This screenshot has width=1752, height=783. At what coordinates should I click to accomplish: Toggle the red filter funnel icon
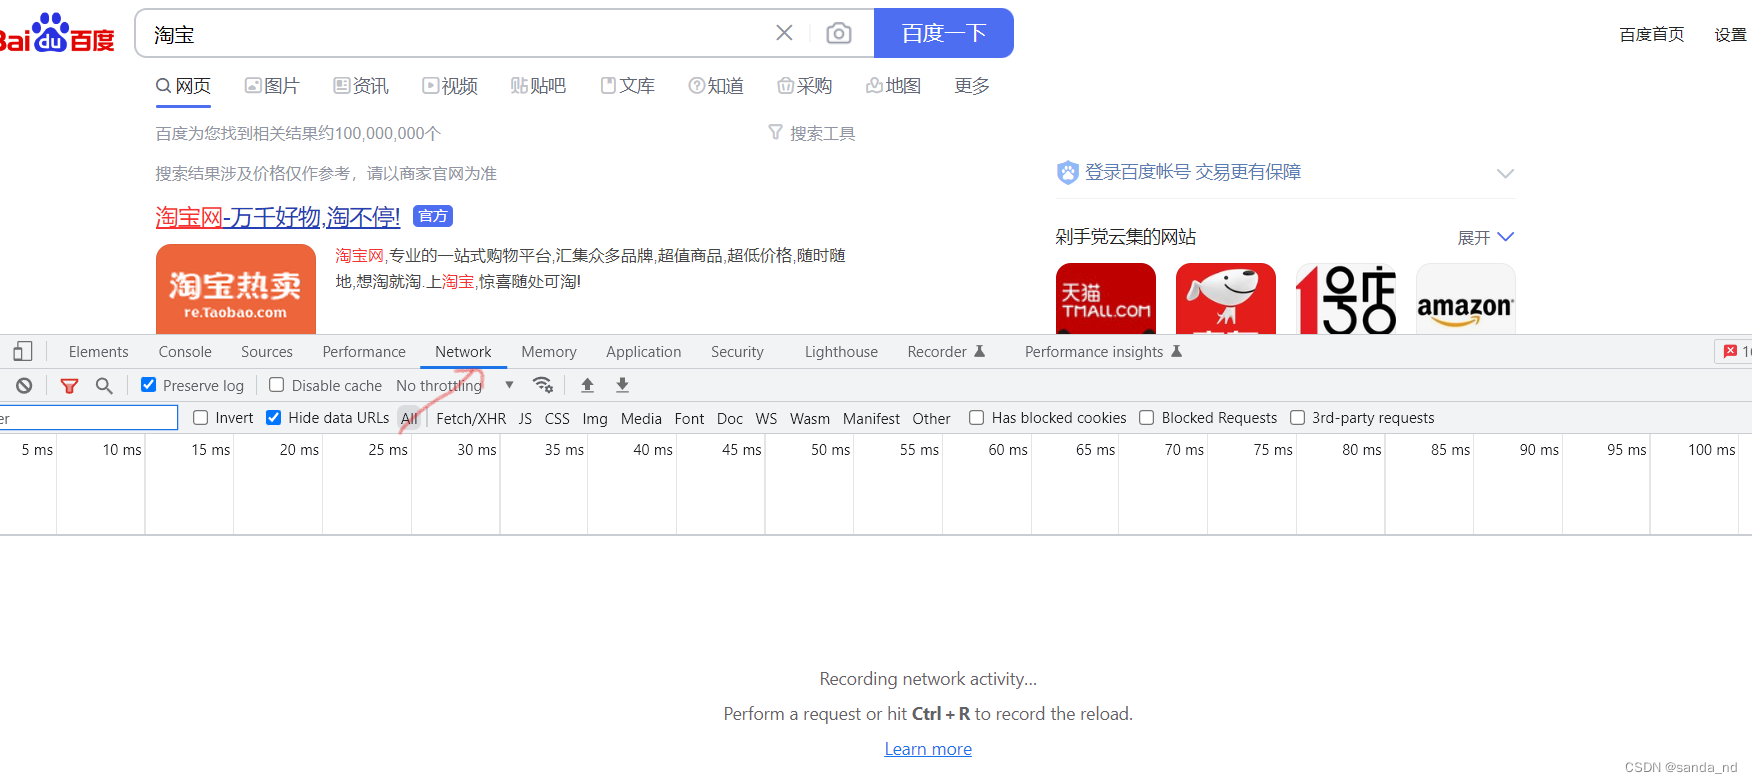coord(69,385)
